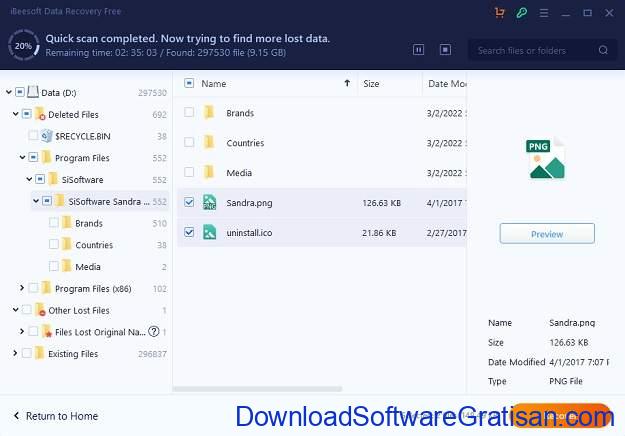The height and width of the screenshot is (436, 625).
Task: Click the question mark help icon
Action: pos(154,331)
